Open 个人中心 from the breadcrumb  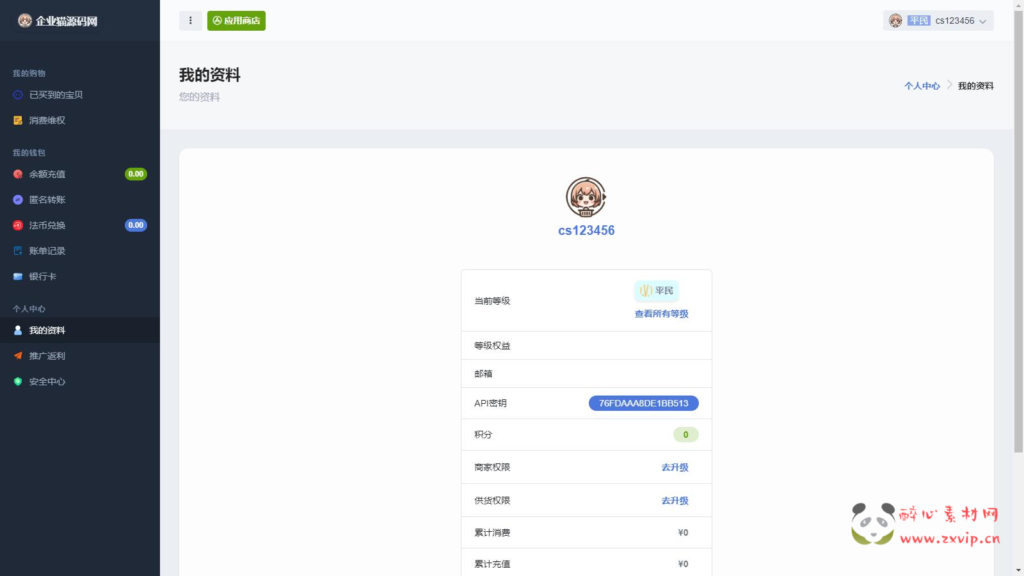pyautogui.click(x=924, y=85)
